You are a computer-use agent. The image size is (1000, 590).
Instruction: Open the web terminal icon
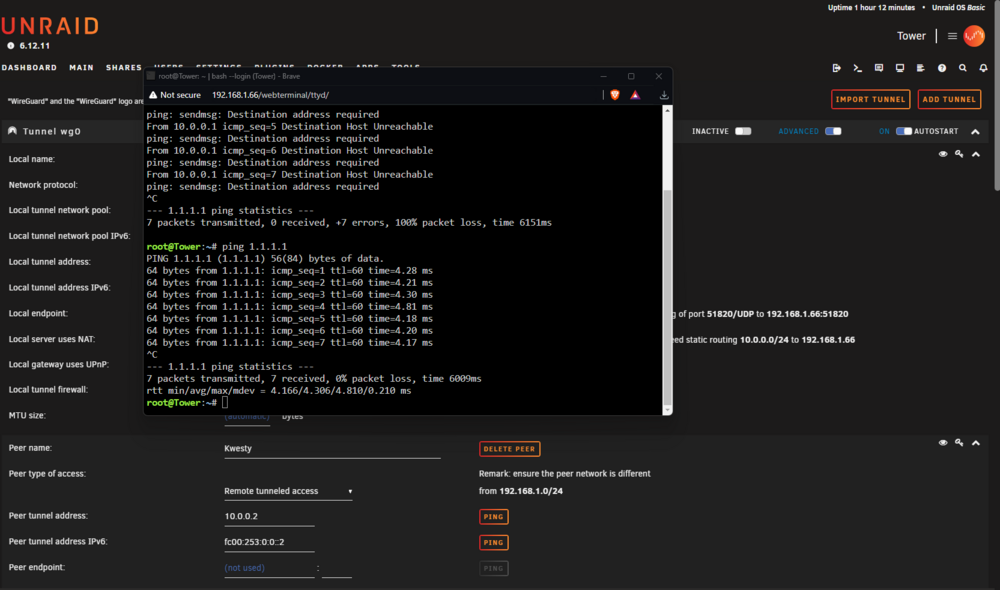tap(857, 68)
